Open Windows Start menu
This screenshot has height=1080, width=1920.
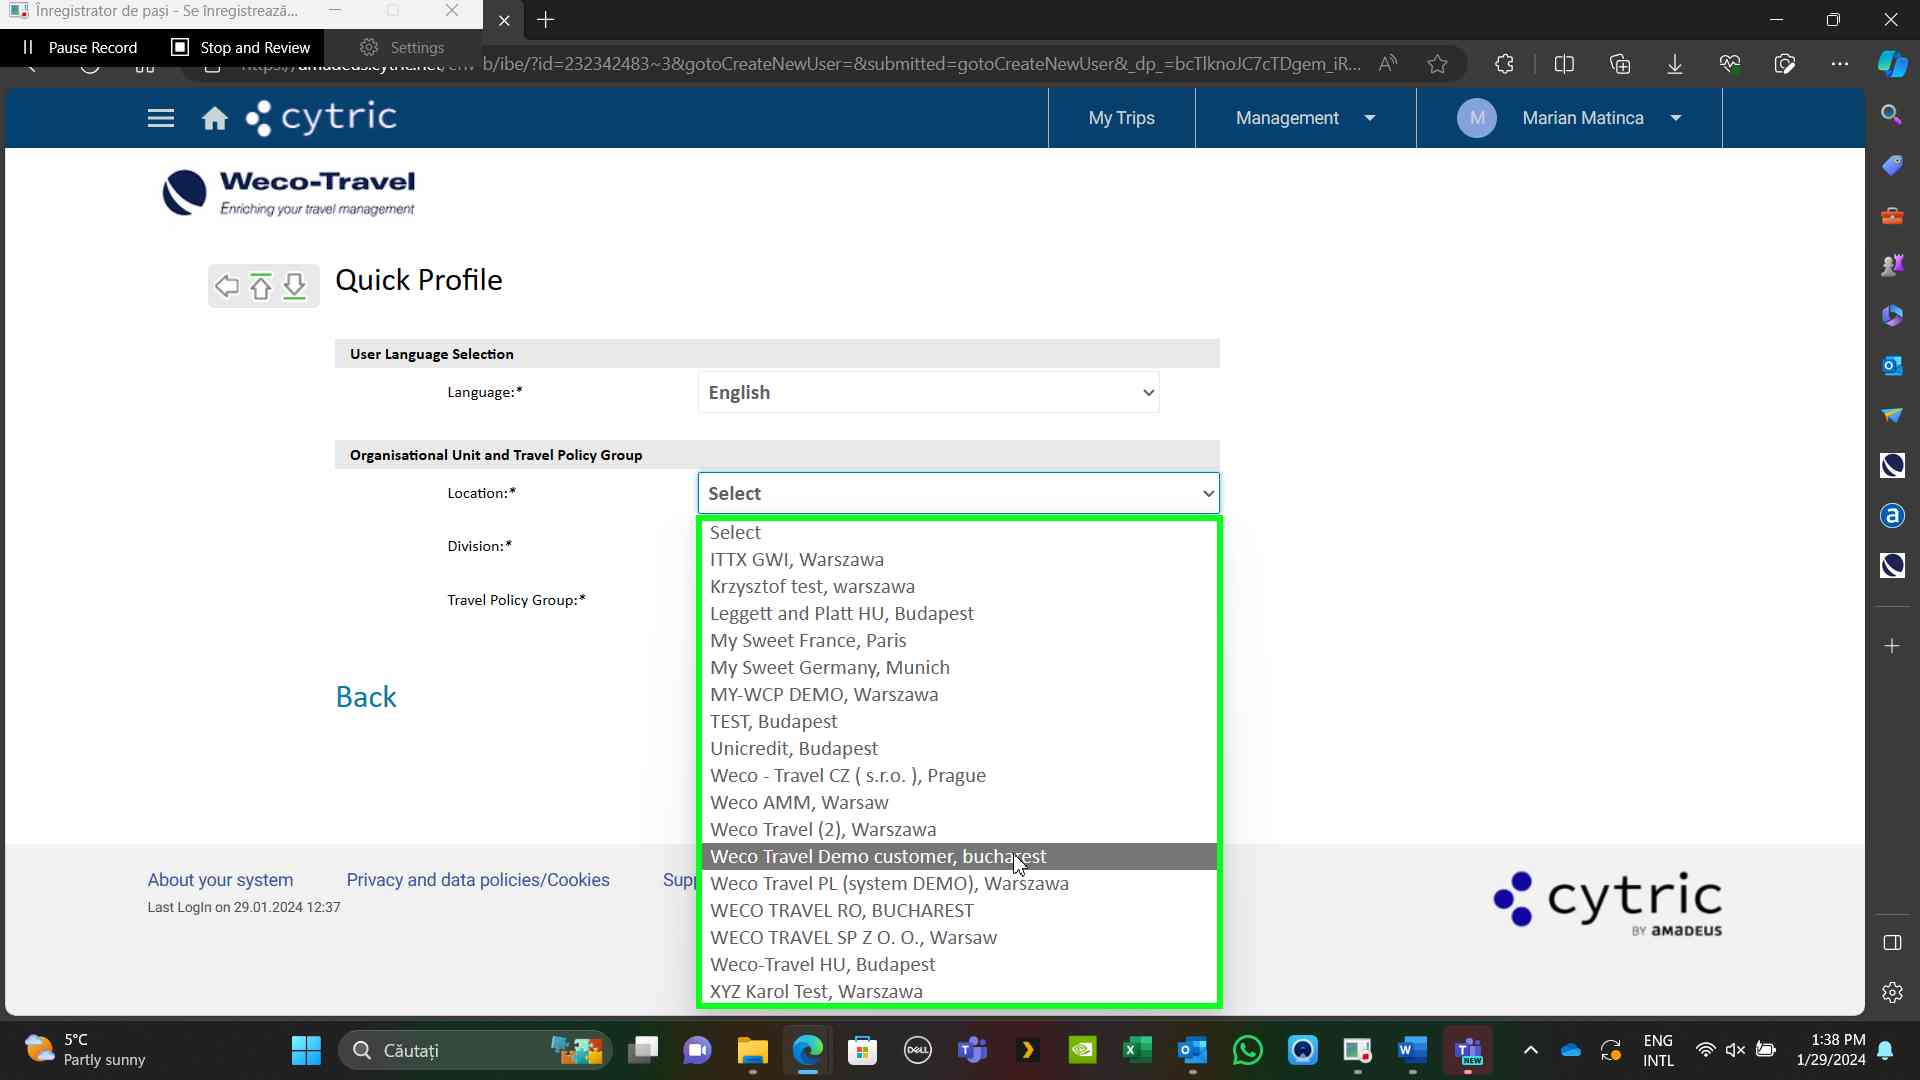(x=306, y=1050)
